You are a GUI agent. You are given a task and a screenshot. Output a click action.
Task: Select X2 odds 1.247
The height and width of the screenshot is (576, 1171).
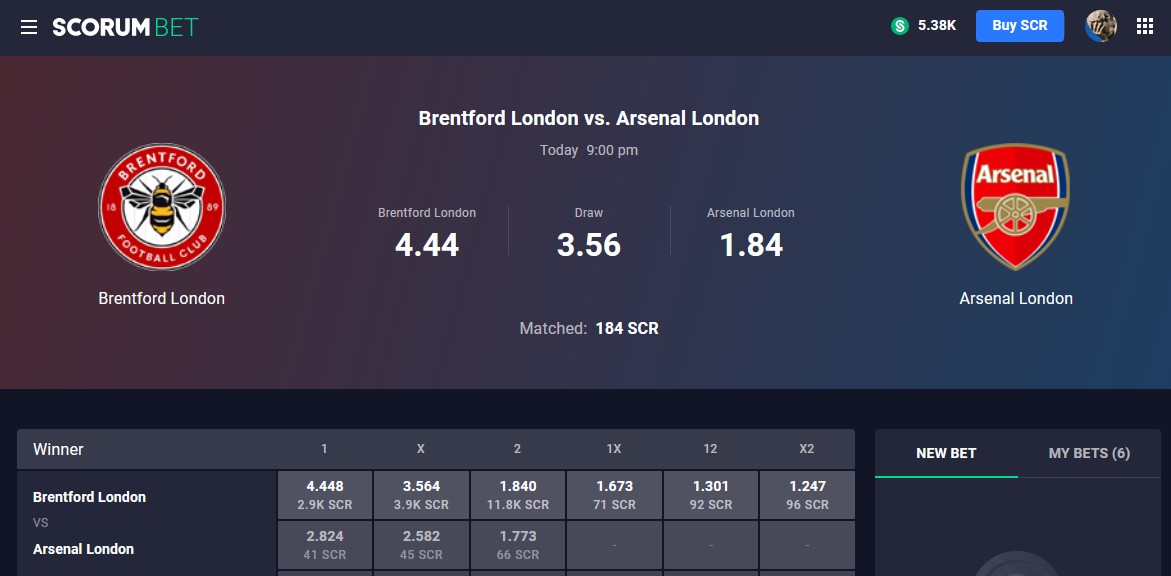(x=807, y=495)
